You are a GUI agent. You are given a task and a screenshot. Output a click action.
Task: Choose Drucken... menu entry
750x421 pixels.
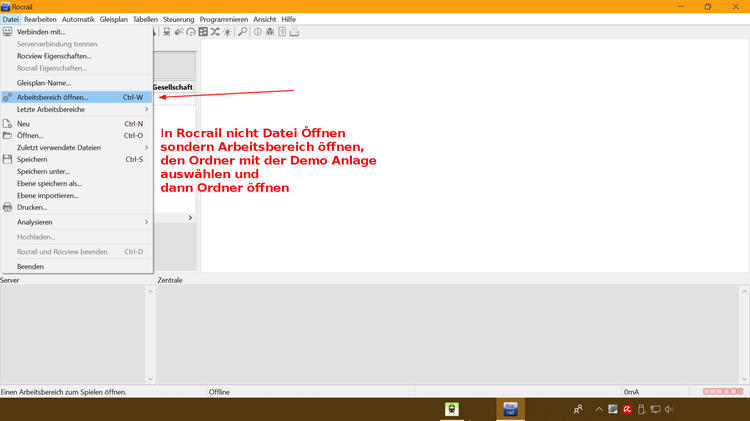point(77,207)
